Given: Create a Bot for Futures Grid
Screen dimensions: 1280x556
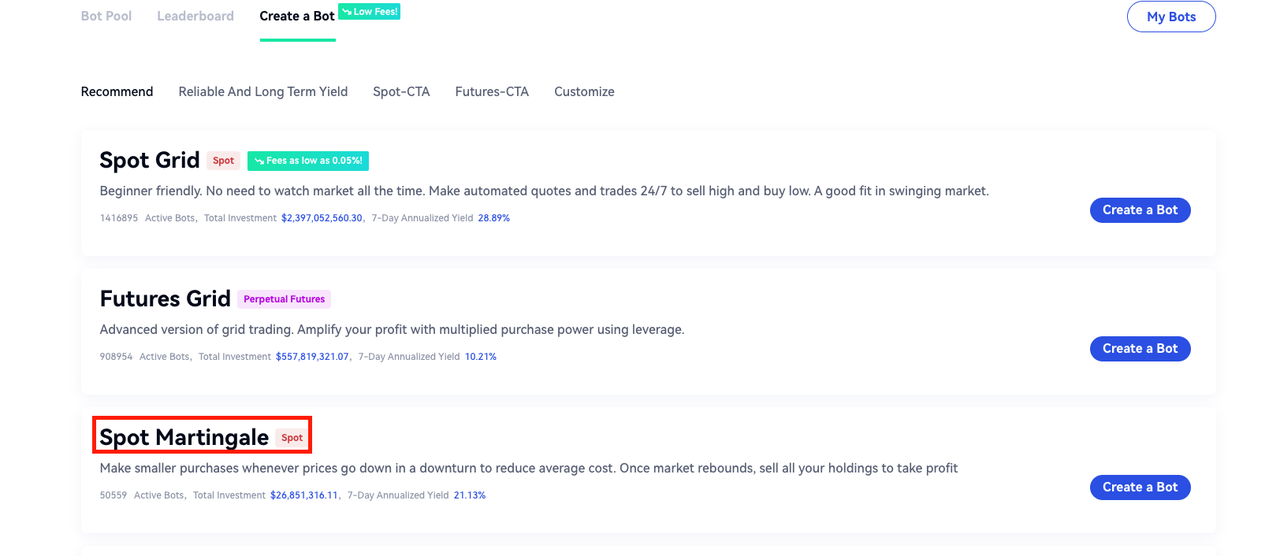Looking at the screenshot, I should click(1140, 349).
